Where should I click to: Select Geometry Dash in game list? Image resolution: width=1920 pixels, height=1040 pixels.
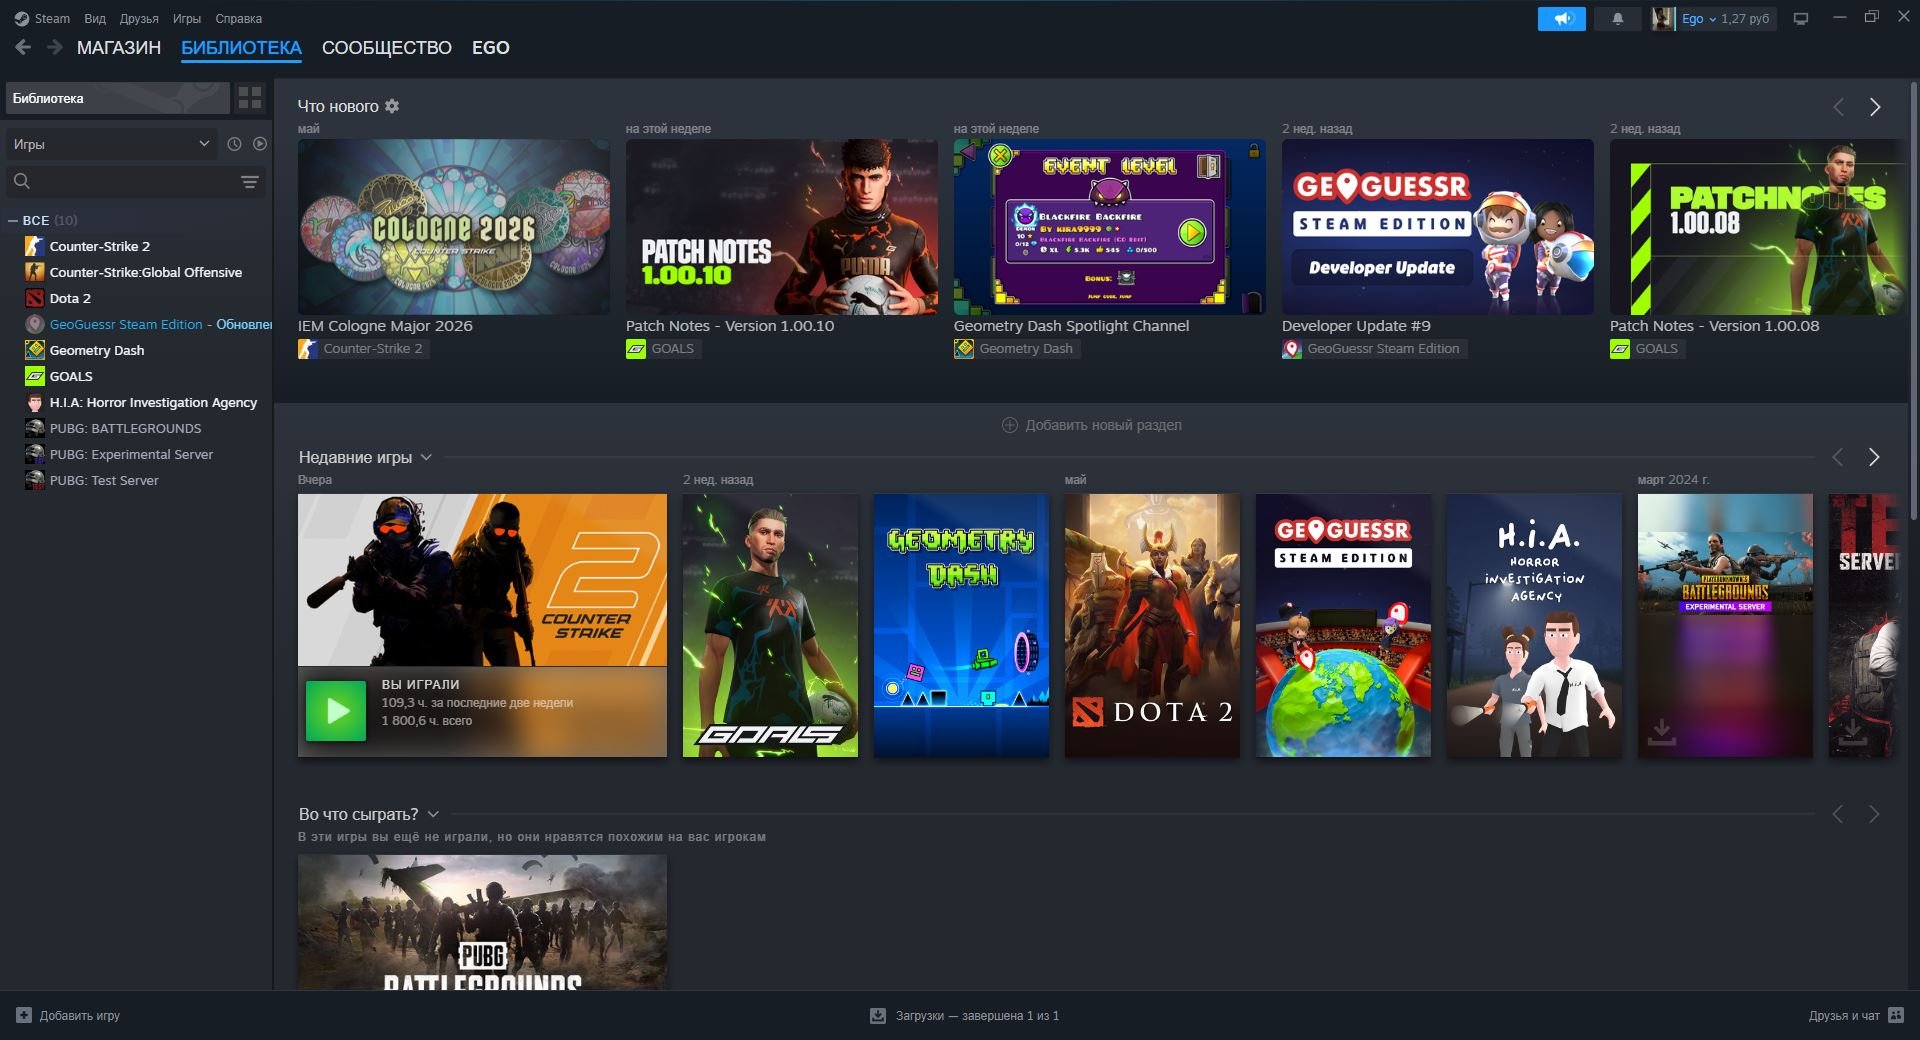(97, 350)
